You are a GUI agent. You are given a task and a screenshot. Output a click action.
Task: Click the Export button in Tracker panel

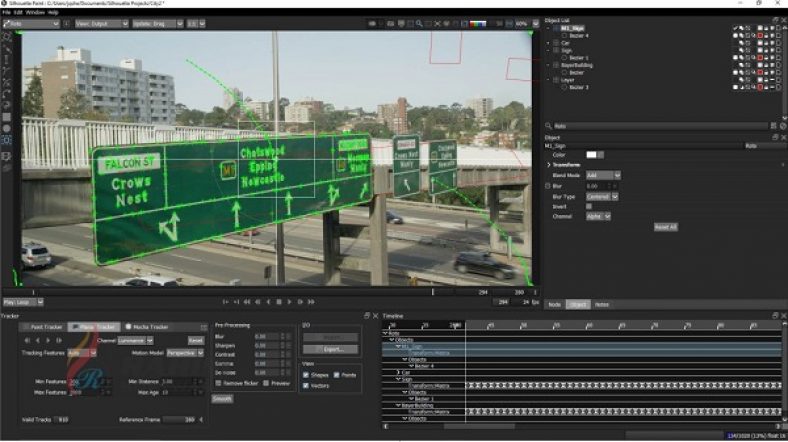pyautogui.click(x=333, y=349)
